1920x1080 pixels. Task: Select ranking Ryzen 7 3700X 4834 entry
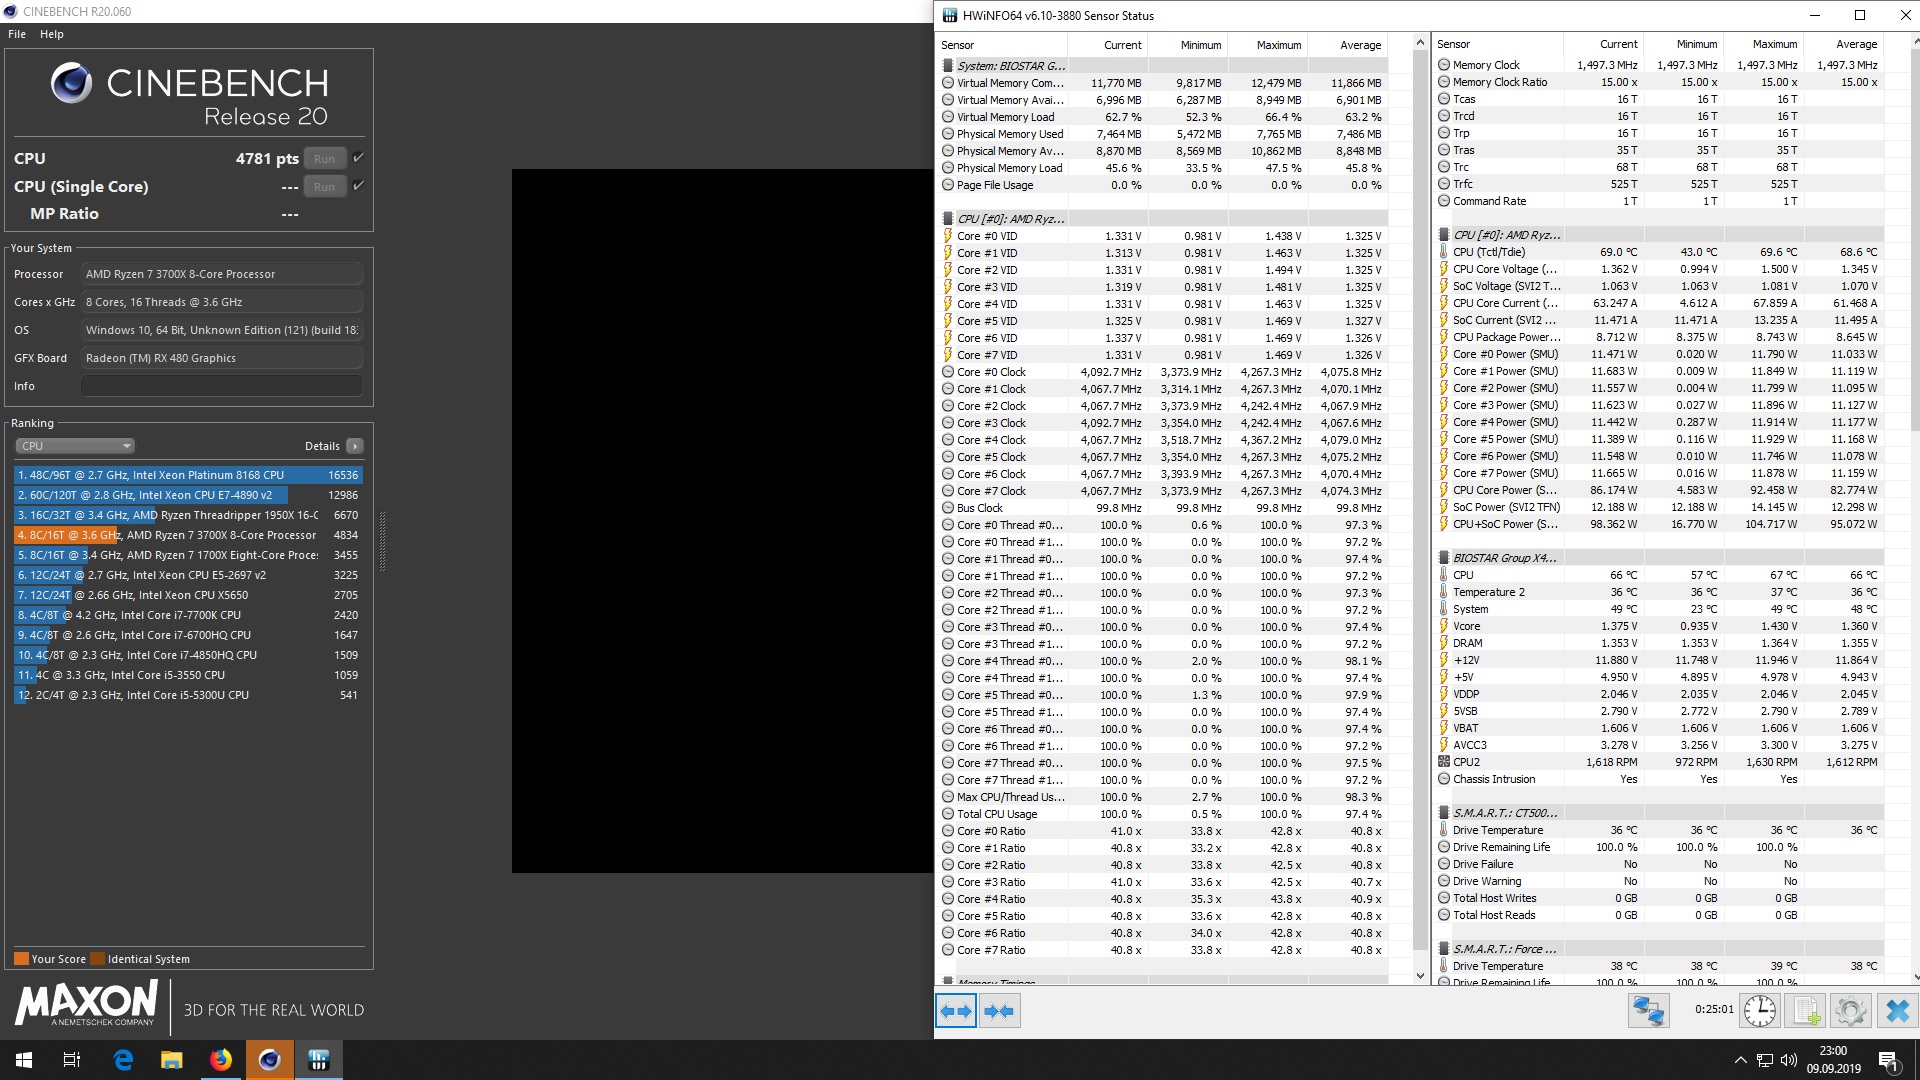pos(188,535)
